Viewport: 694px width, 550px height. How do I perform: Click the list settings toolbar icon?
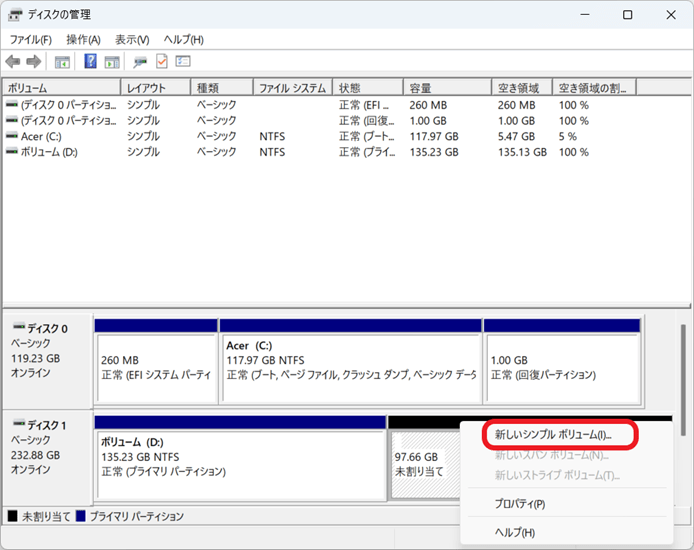tap(183, 62)
